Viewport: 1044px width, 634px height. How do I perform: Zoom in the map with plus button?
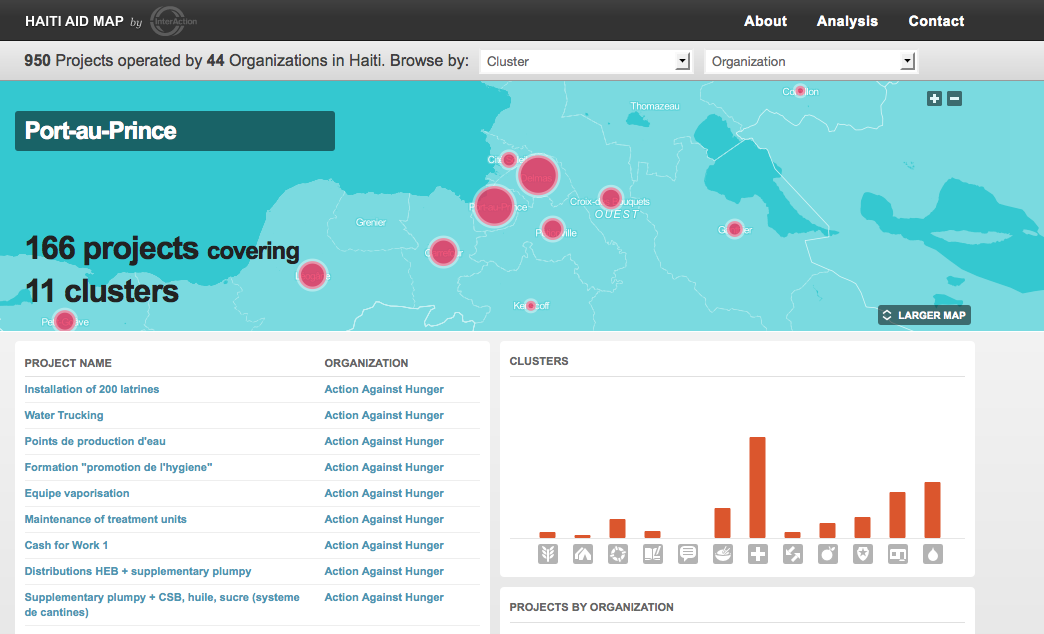(934, 98)
